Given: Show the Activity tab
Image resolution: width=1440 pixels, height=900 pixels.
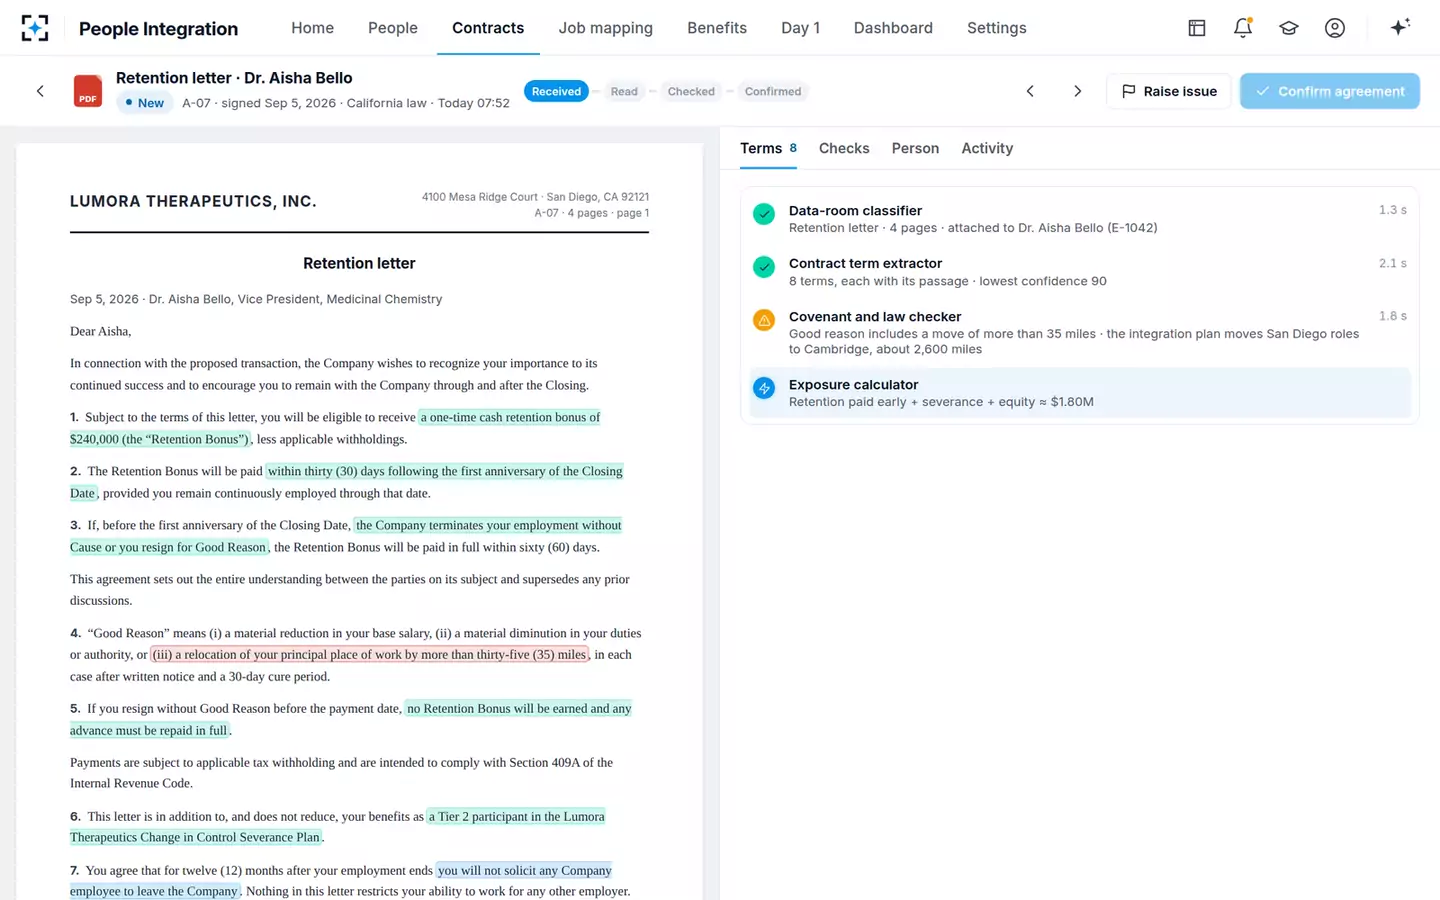Looking at the screenshot, I should (987, 148).
